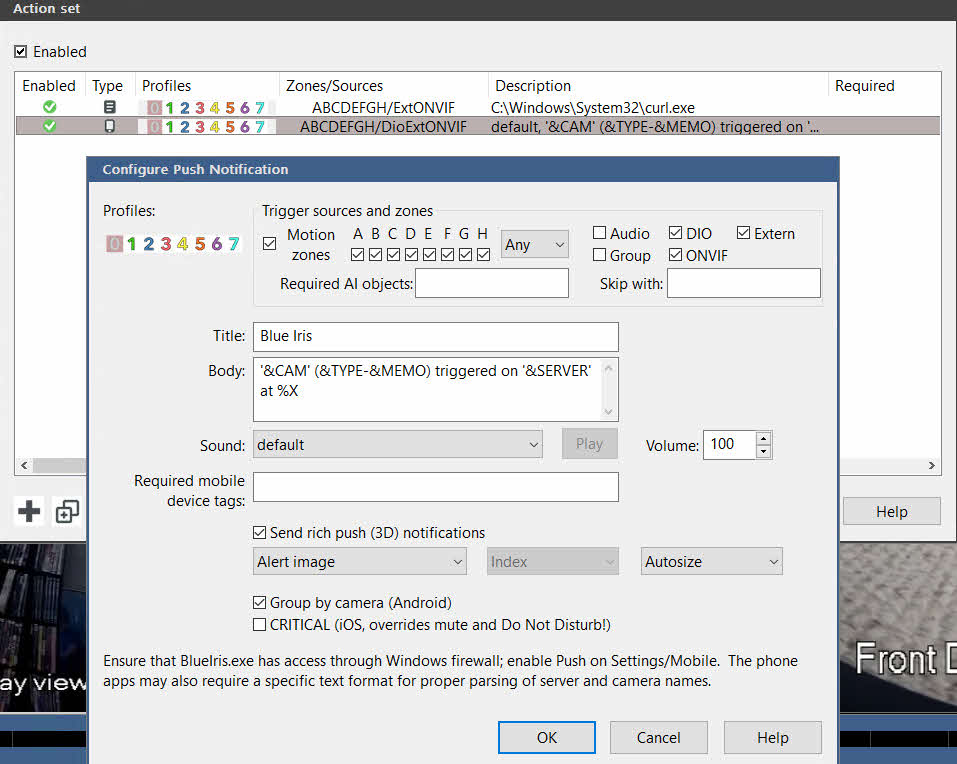The height and width of the screenshot is (764, 957).
Task: Click the Title field containing Blue Iris
Action: [436, 337]
